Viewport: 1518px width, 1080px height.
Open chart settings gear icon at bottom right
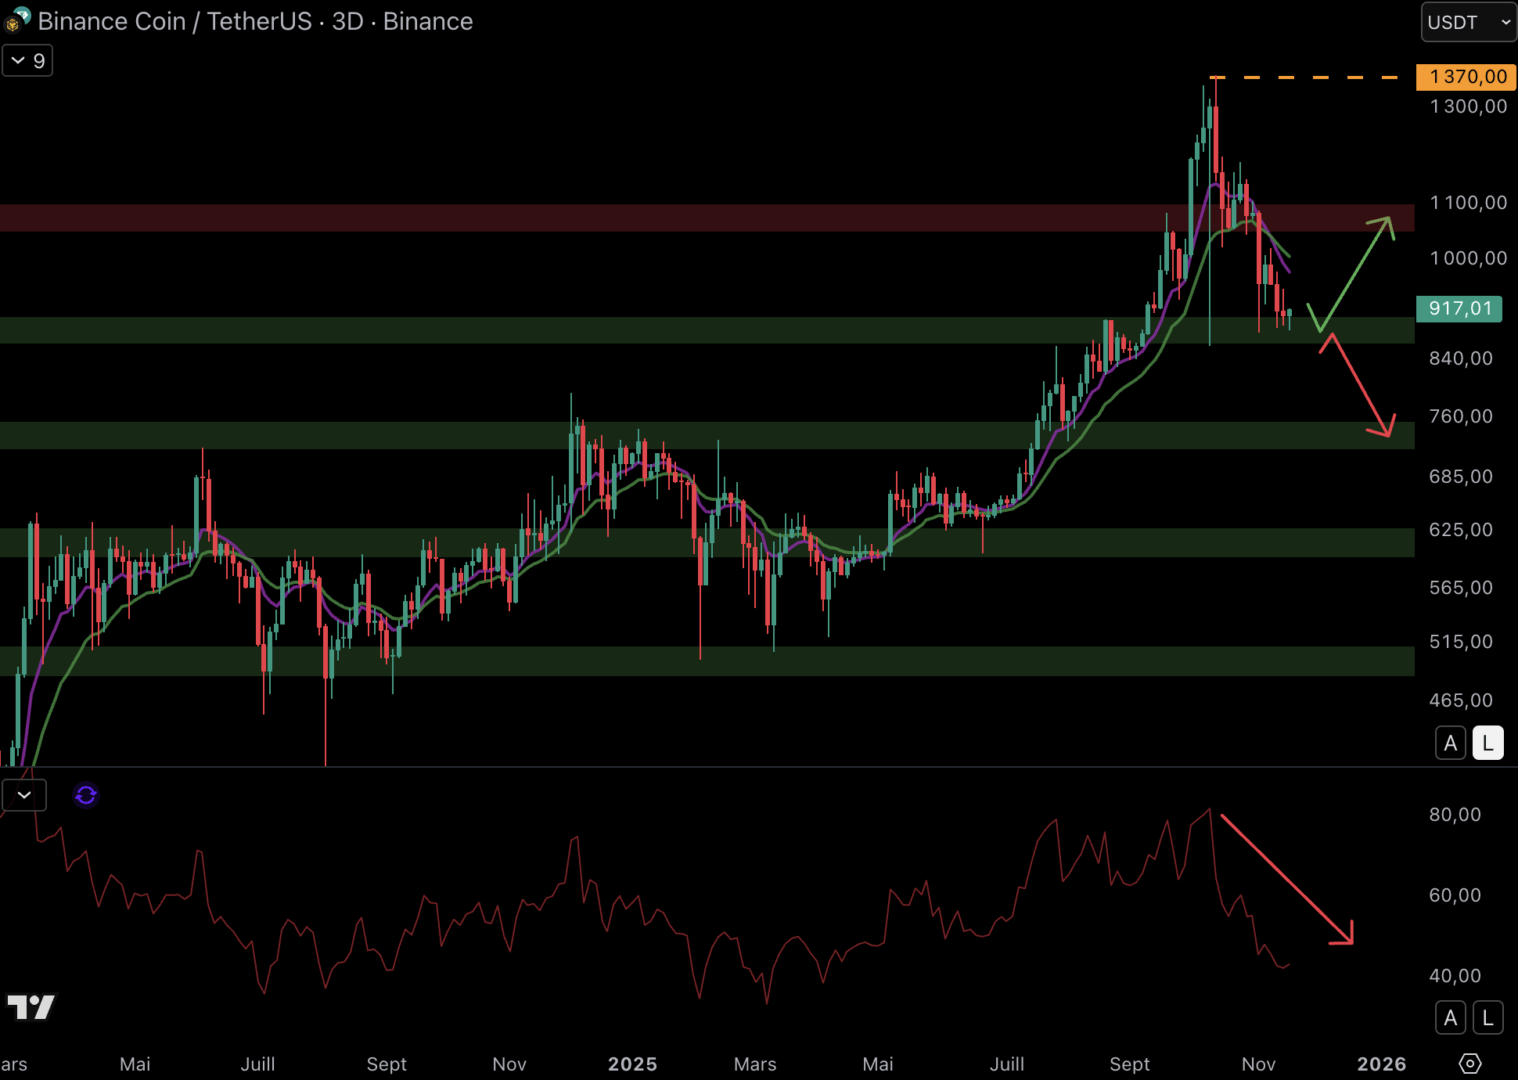point(1469,1063)
